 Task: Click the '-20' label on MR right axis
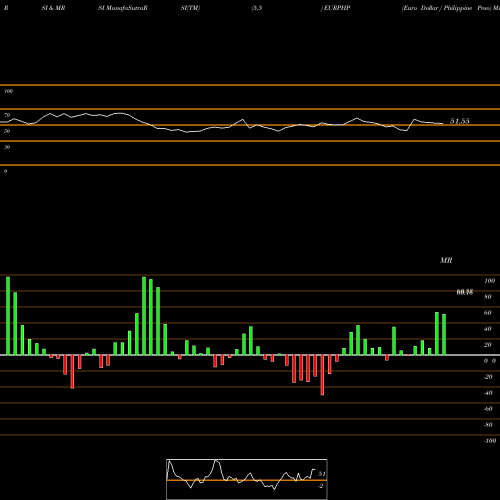pos(488,377)
